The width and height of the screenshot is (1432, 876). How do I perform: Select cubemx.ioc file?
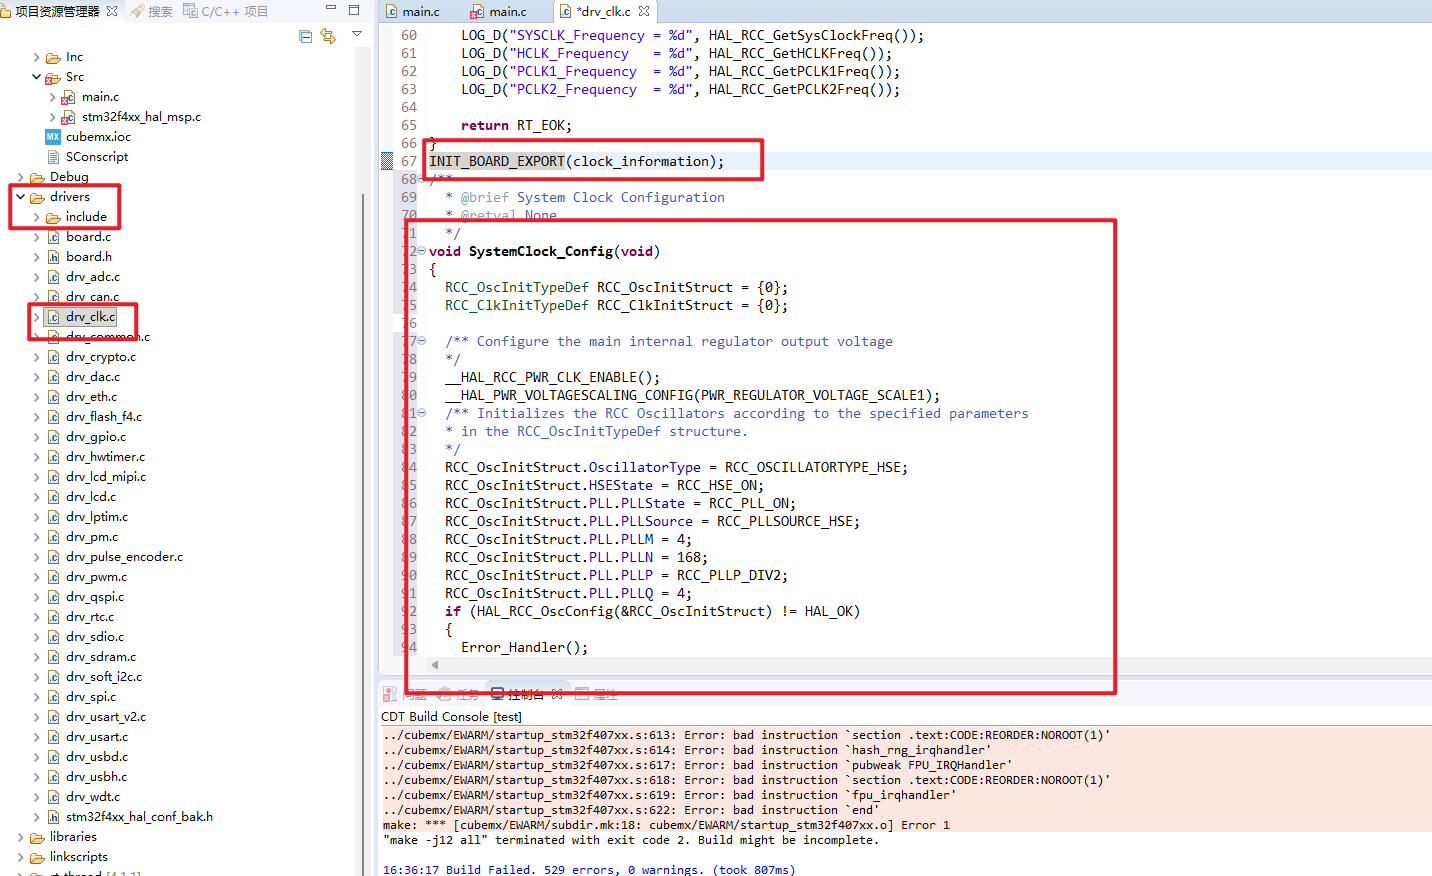pyautogui.click(x=98, y=137)
